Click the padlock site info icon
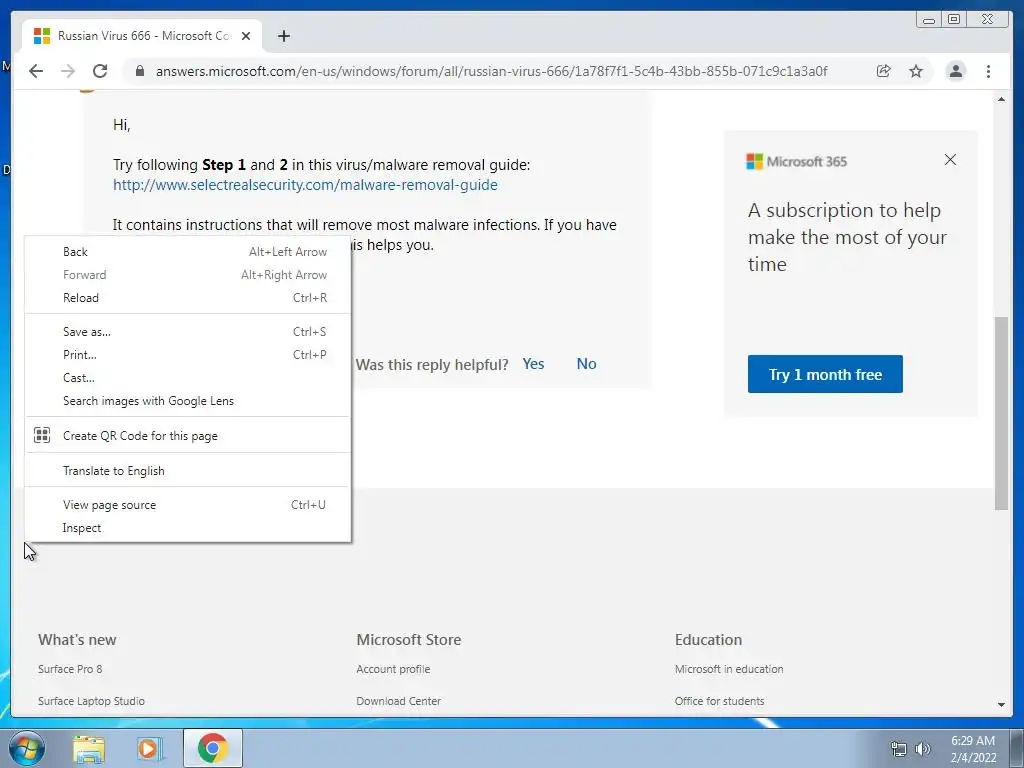The image size is (1024, 768). click(x=140, y=71)
